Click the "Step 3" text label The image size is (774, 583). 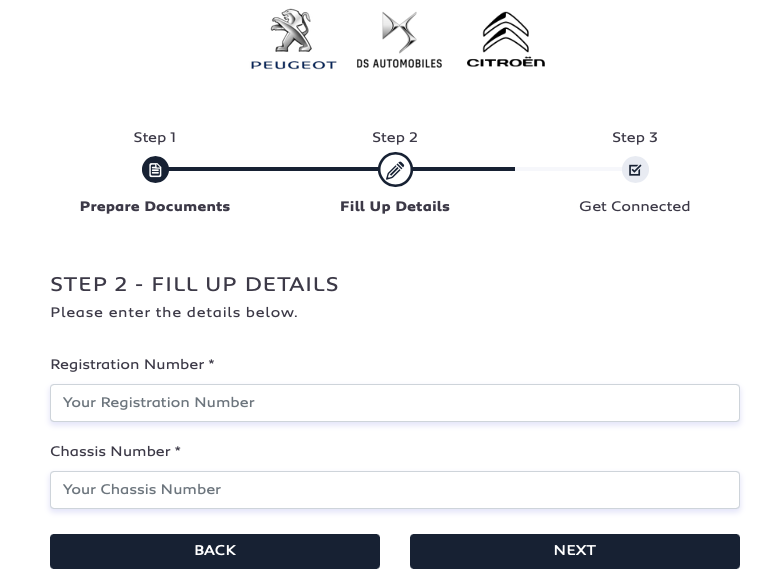635,138
